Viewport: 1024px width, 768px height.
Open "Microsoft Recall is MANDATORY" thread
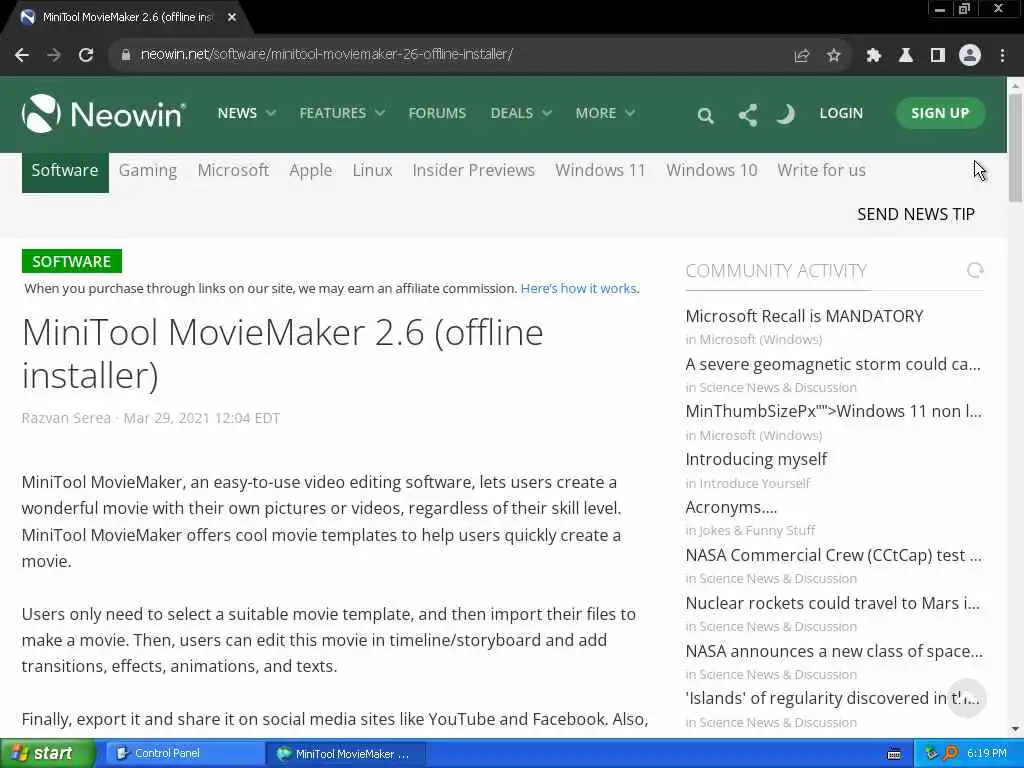tap(804, 316)
